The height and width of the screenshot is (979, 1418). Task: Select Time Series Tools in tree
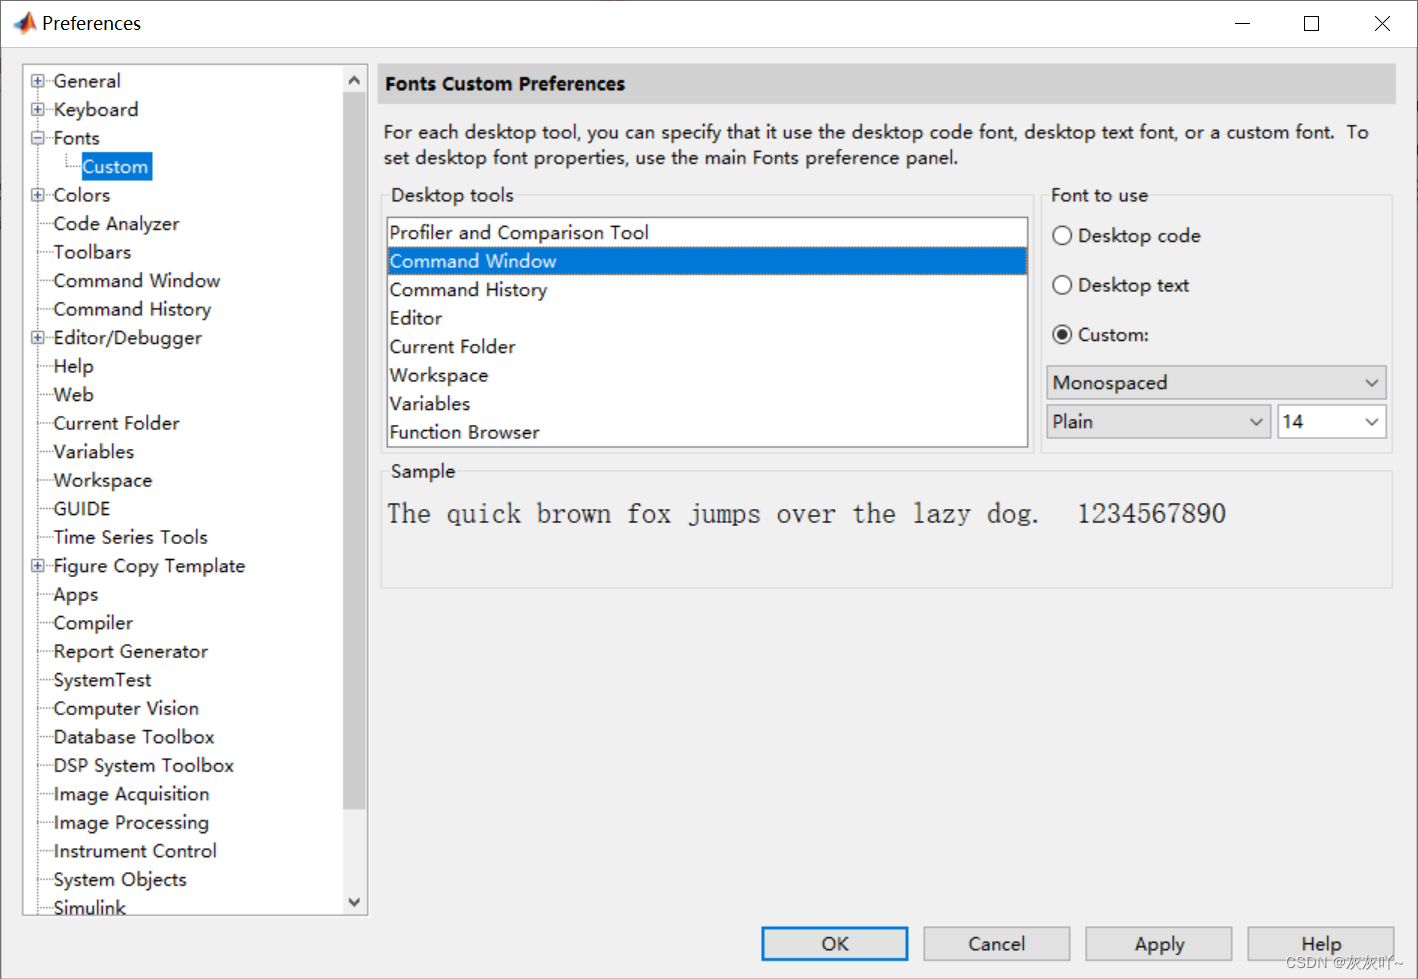click(130, 537)
